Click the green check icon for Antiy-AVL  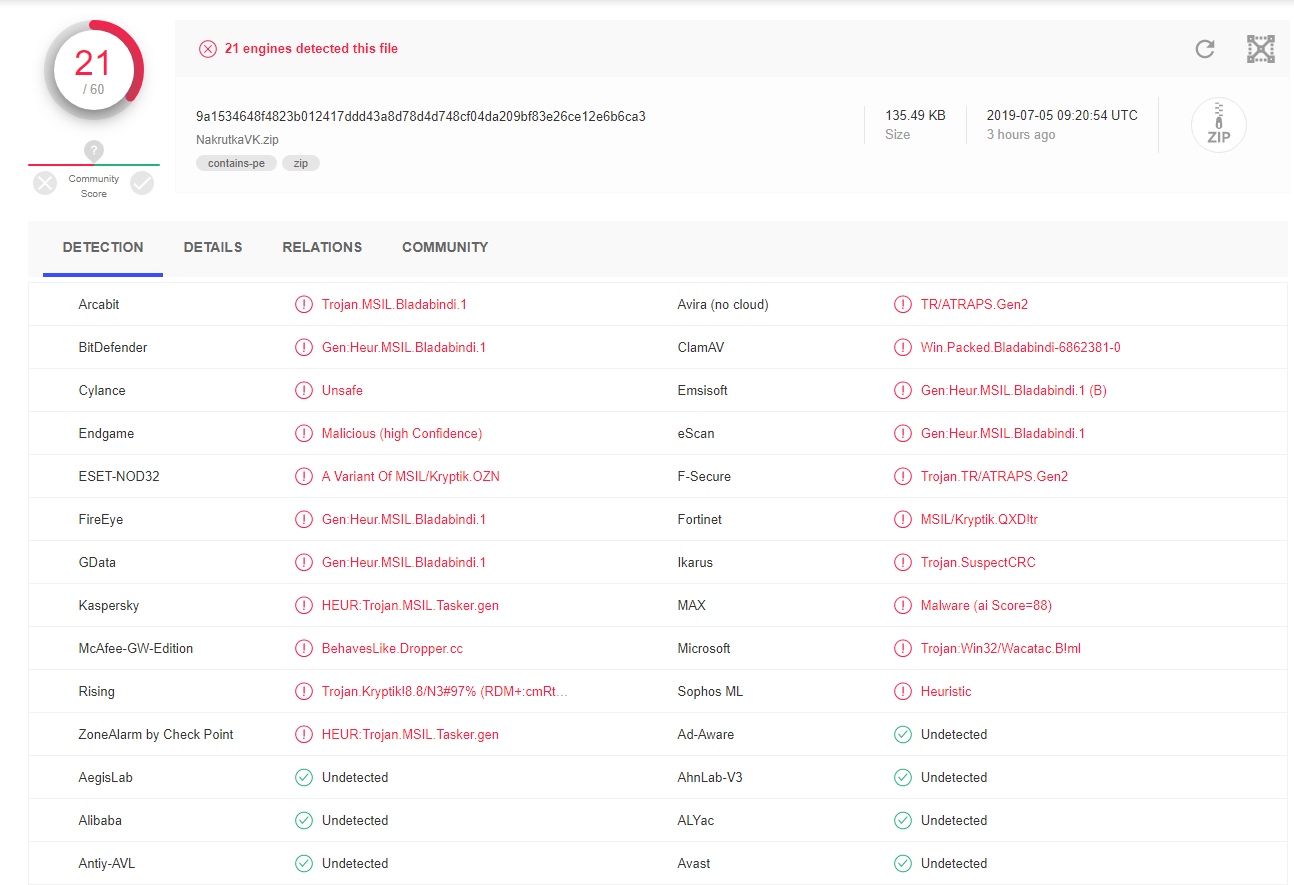[x=304, y=863]
